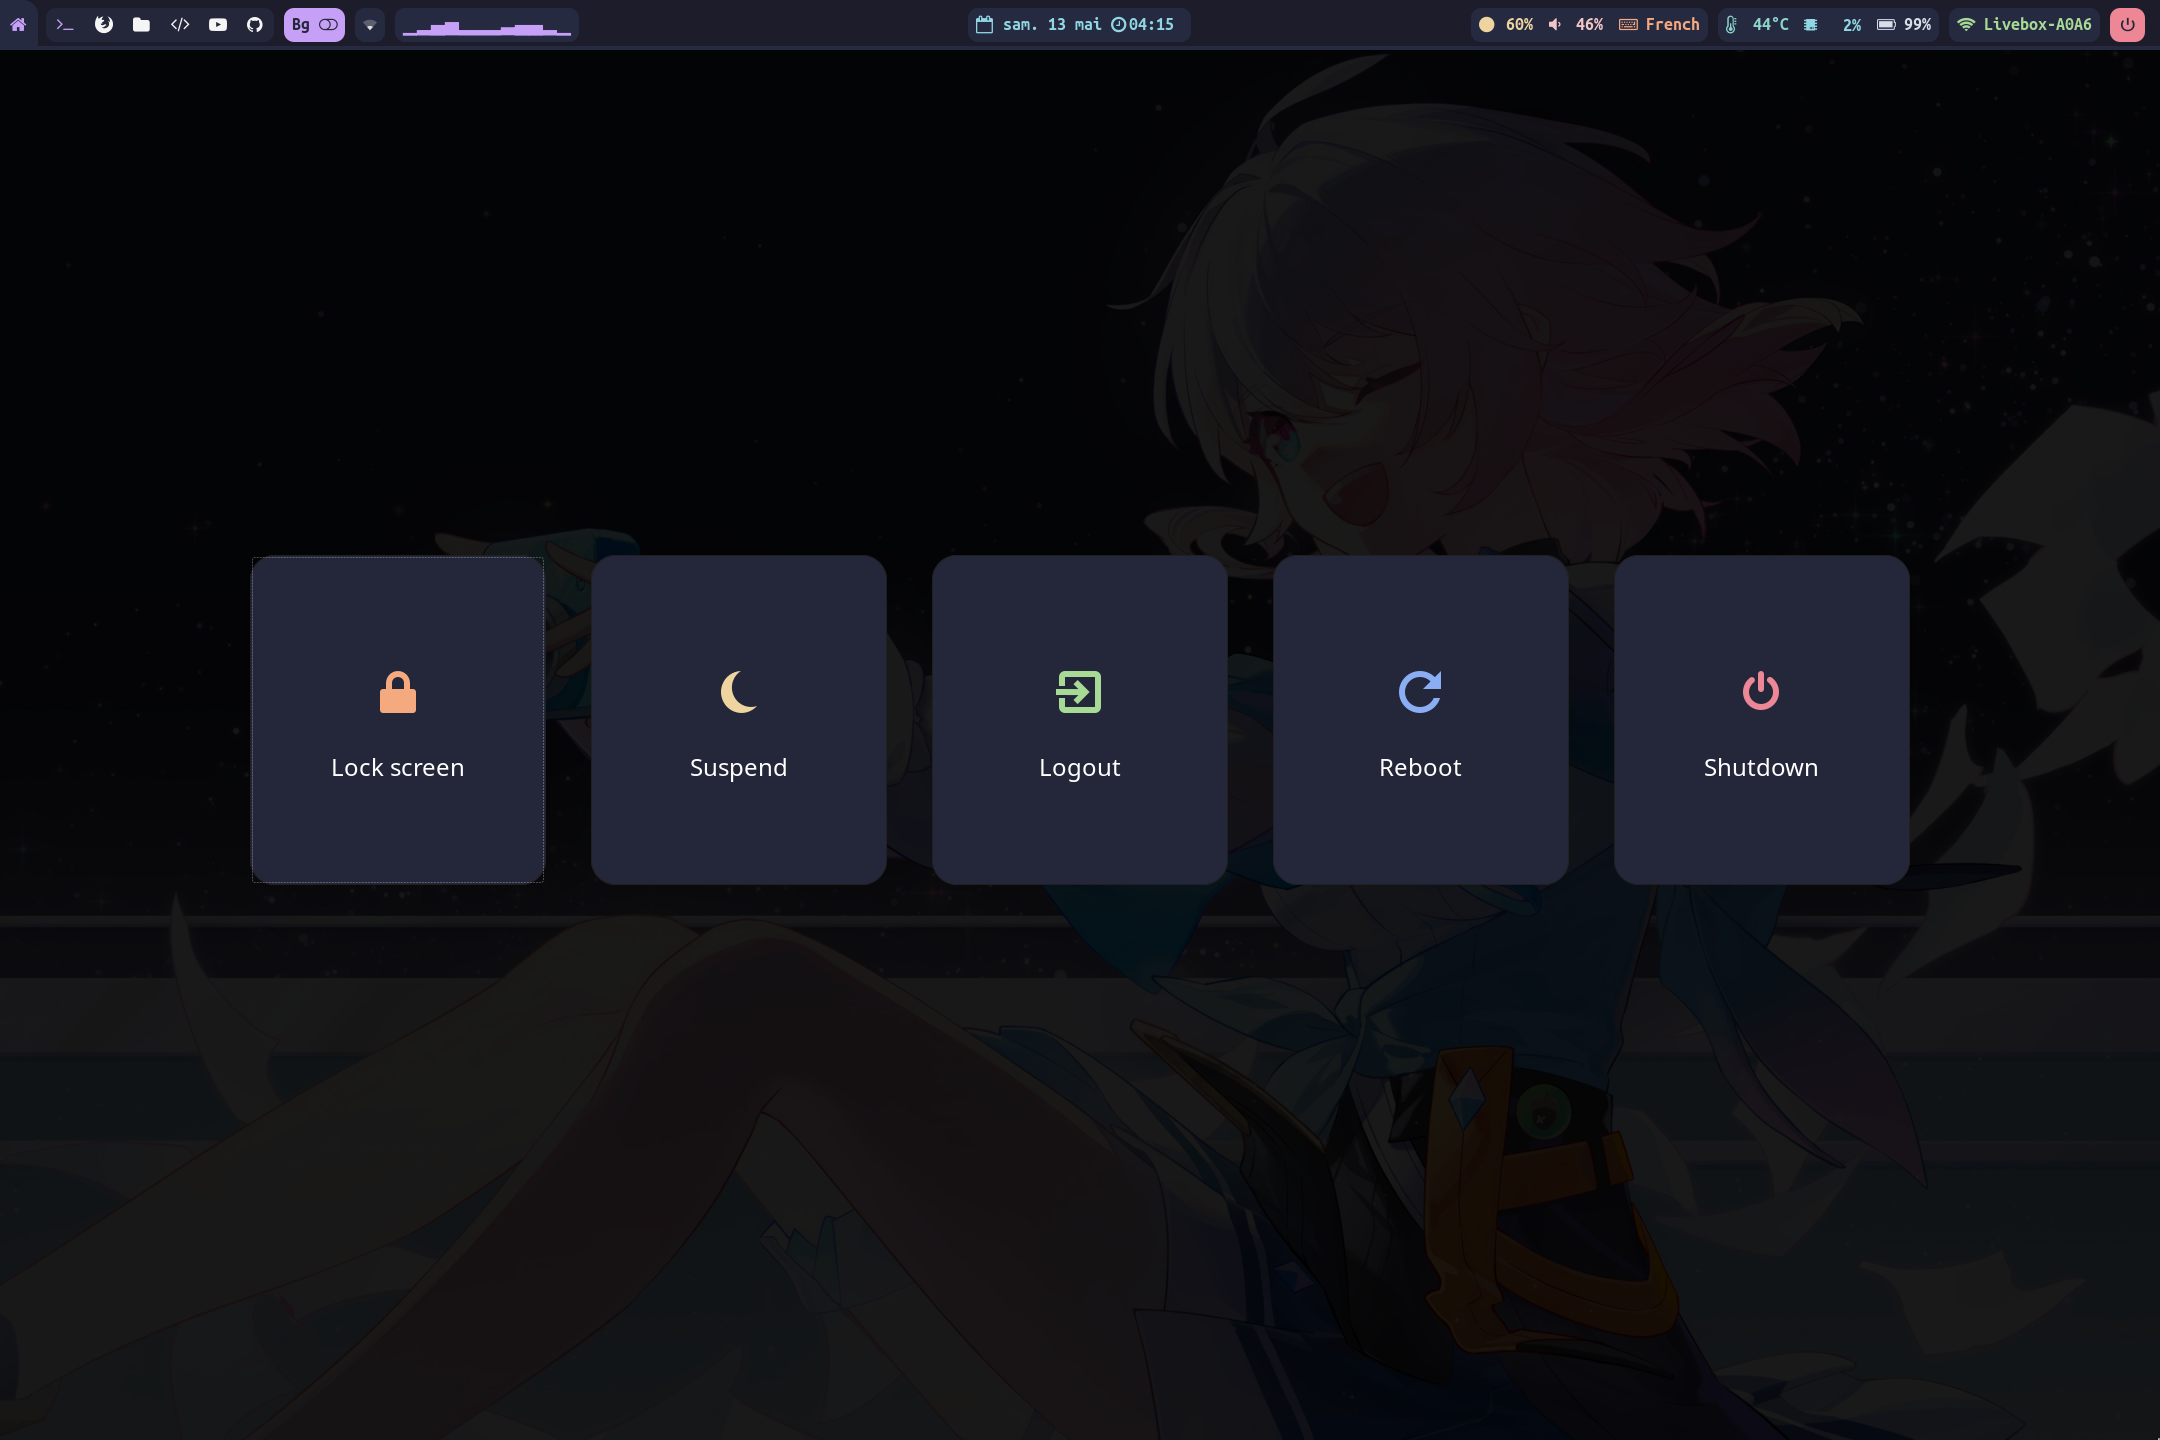Click the red power icon in the corner
Viewport: 2160px width, 1440px height.
click(x=2128, y=24)
